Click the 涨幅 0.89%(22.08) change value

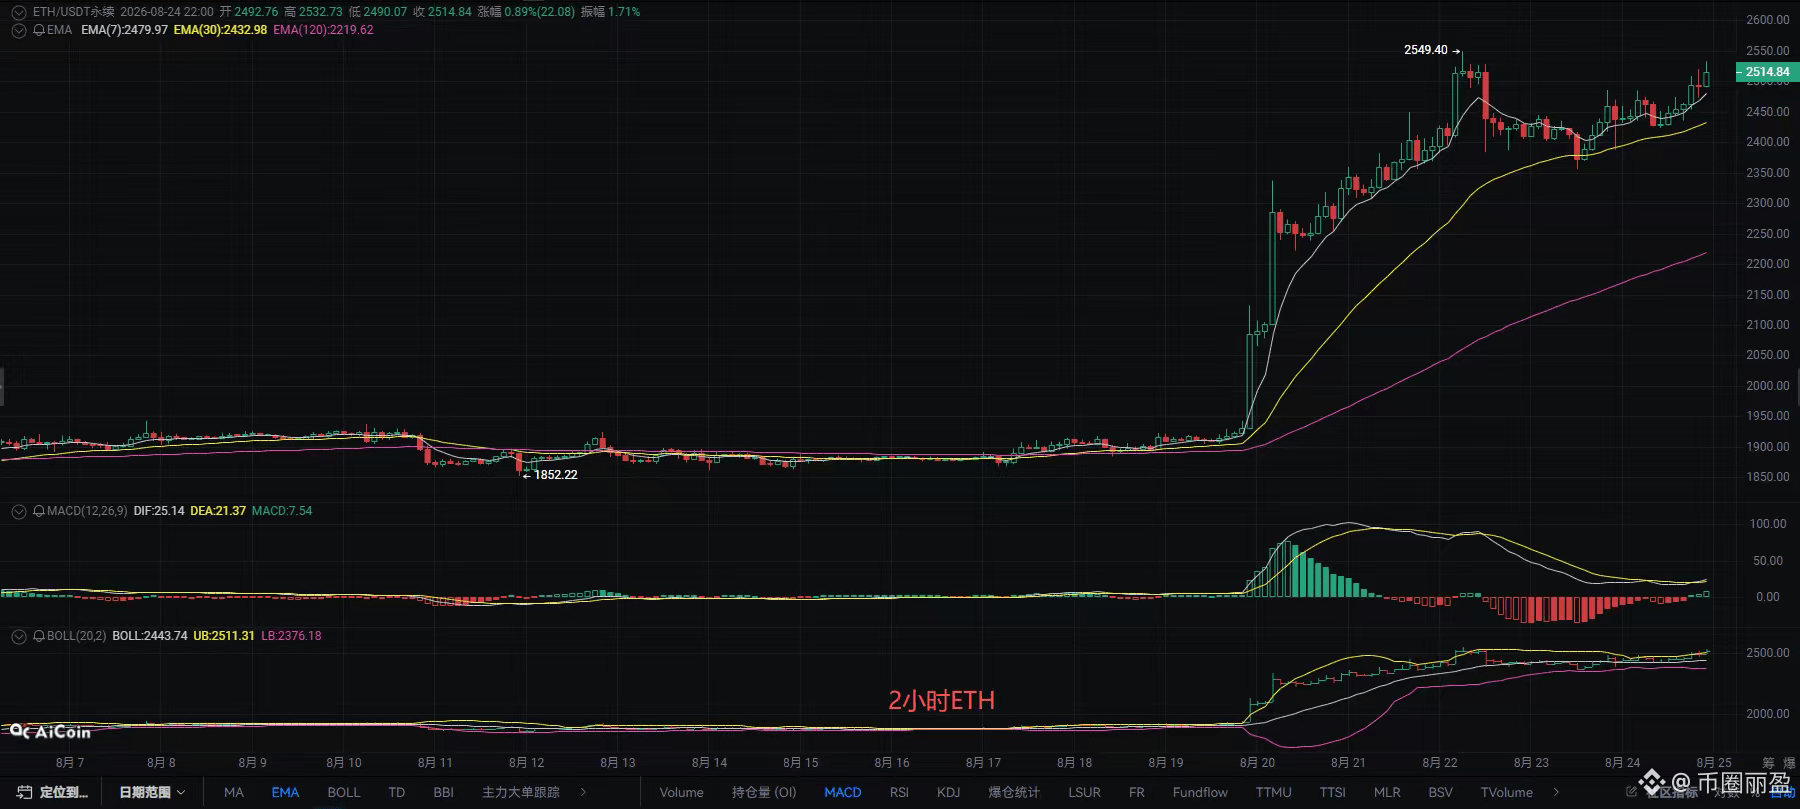click(x=526, y=12)
